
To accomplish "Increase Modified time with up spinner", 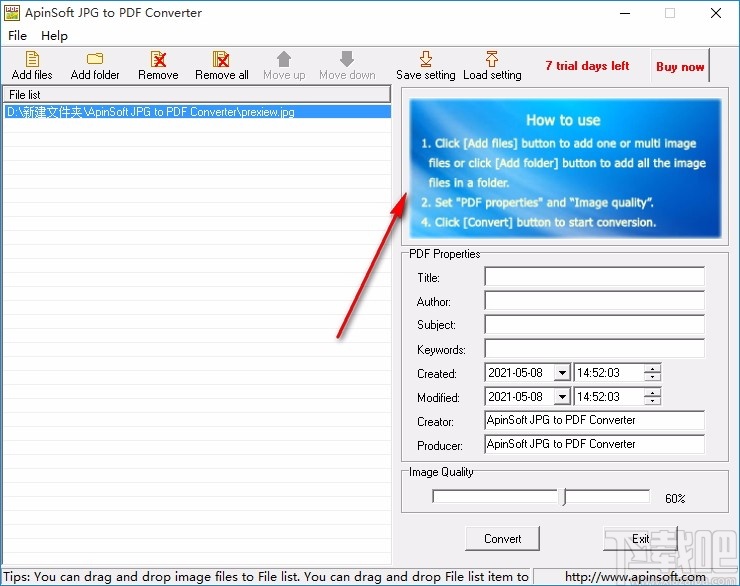I will tap(652, 393).
